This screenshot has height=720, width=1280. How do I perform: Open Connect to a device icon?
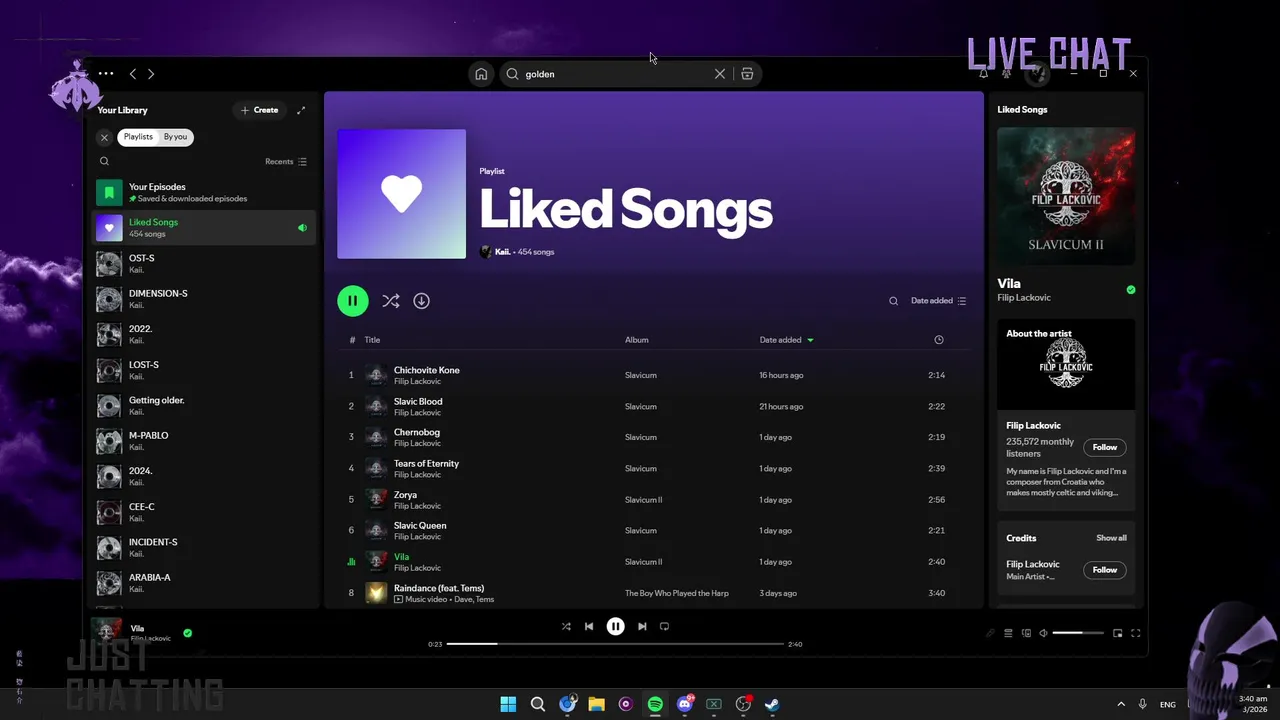1026,633
